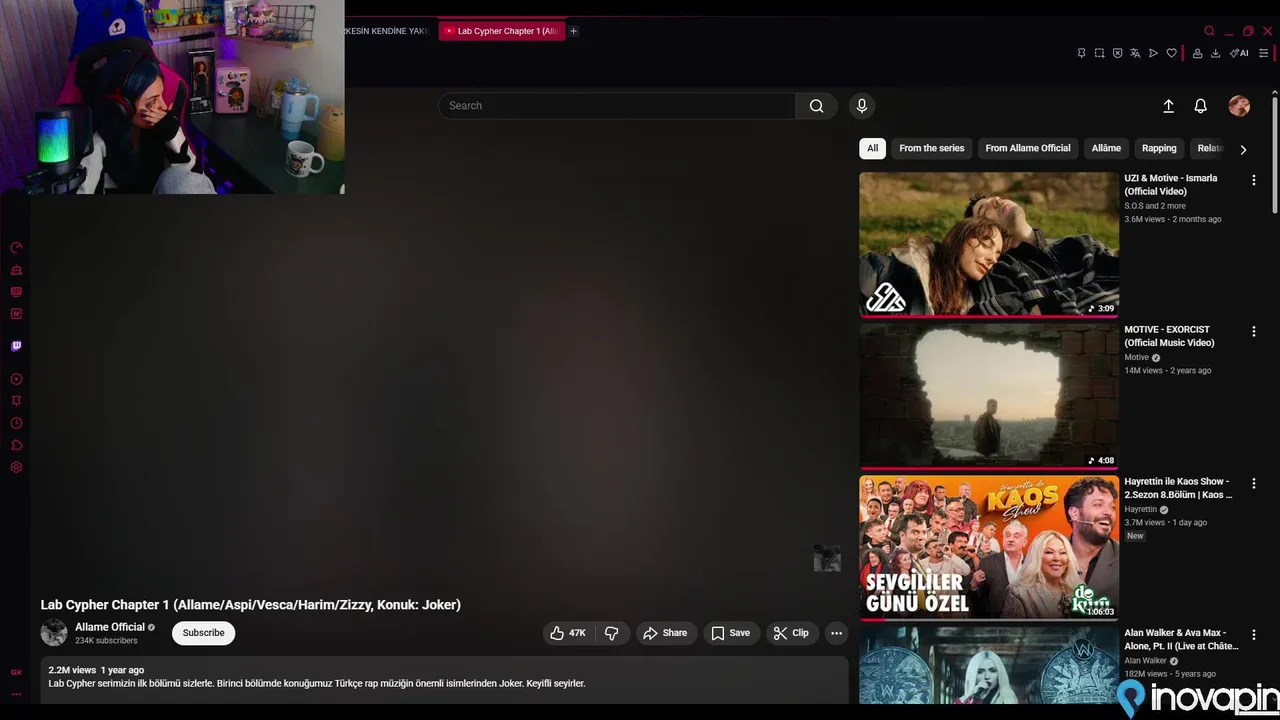Open options menu for Hayrettin Kaos Show video
This screenshot has width=1280, height=720.
(1253, 483)
